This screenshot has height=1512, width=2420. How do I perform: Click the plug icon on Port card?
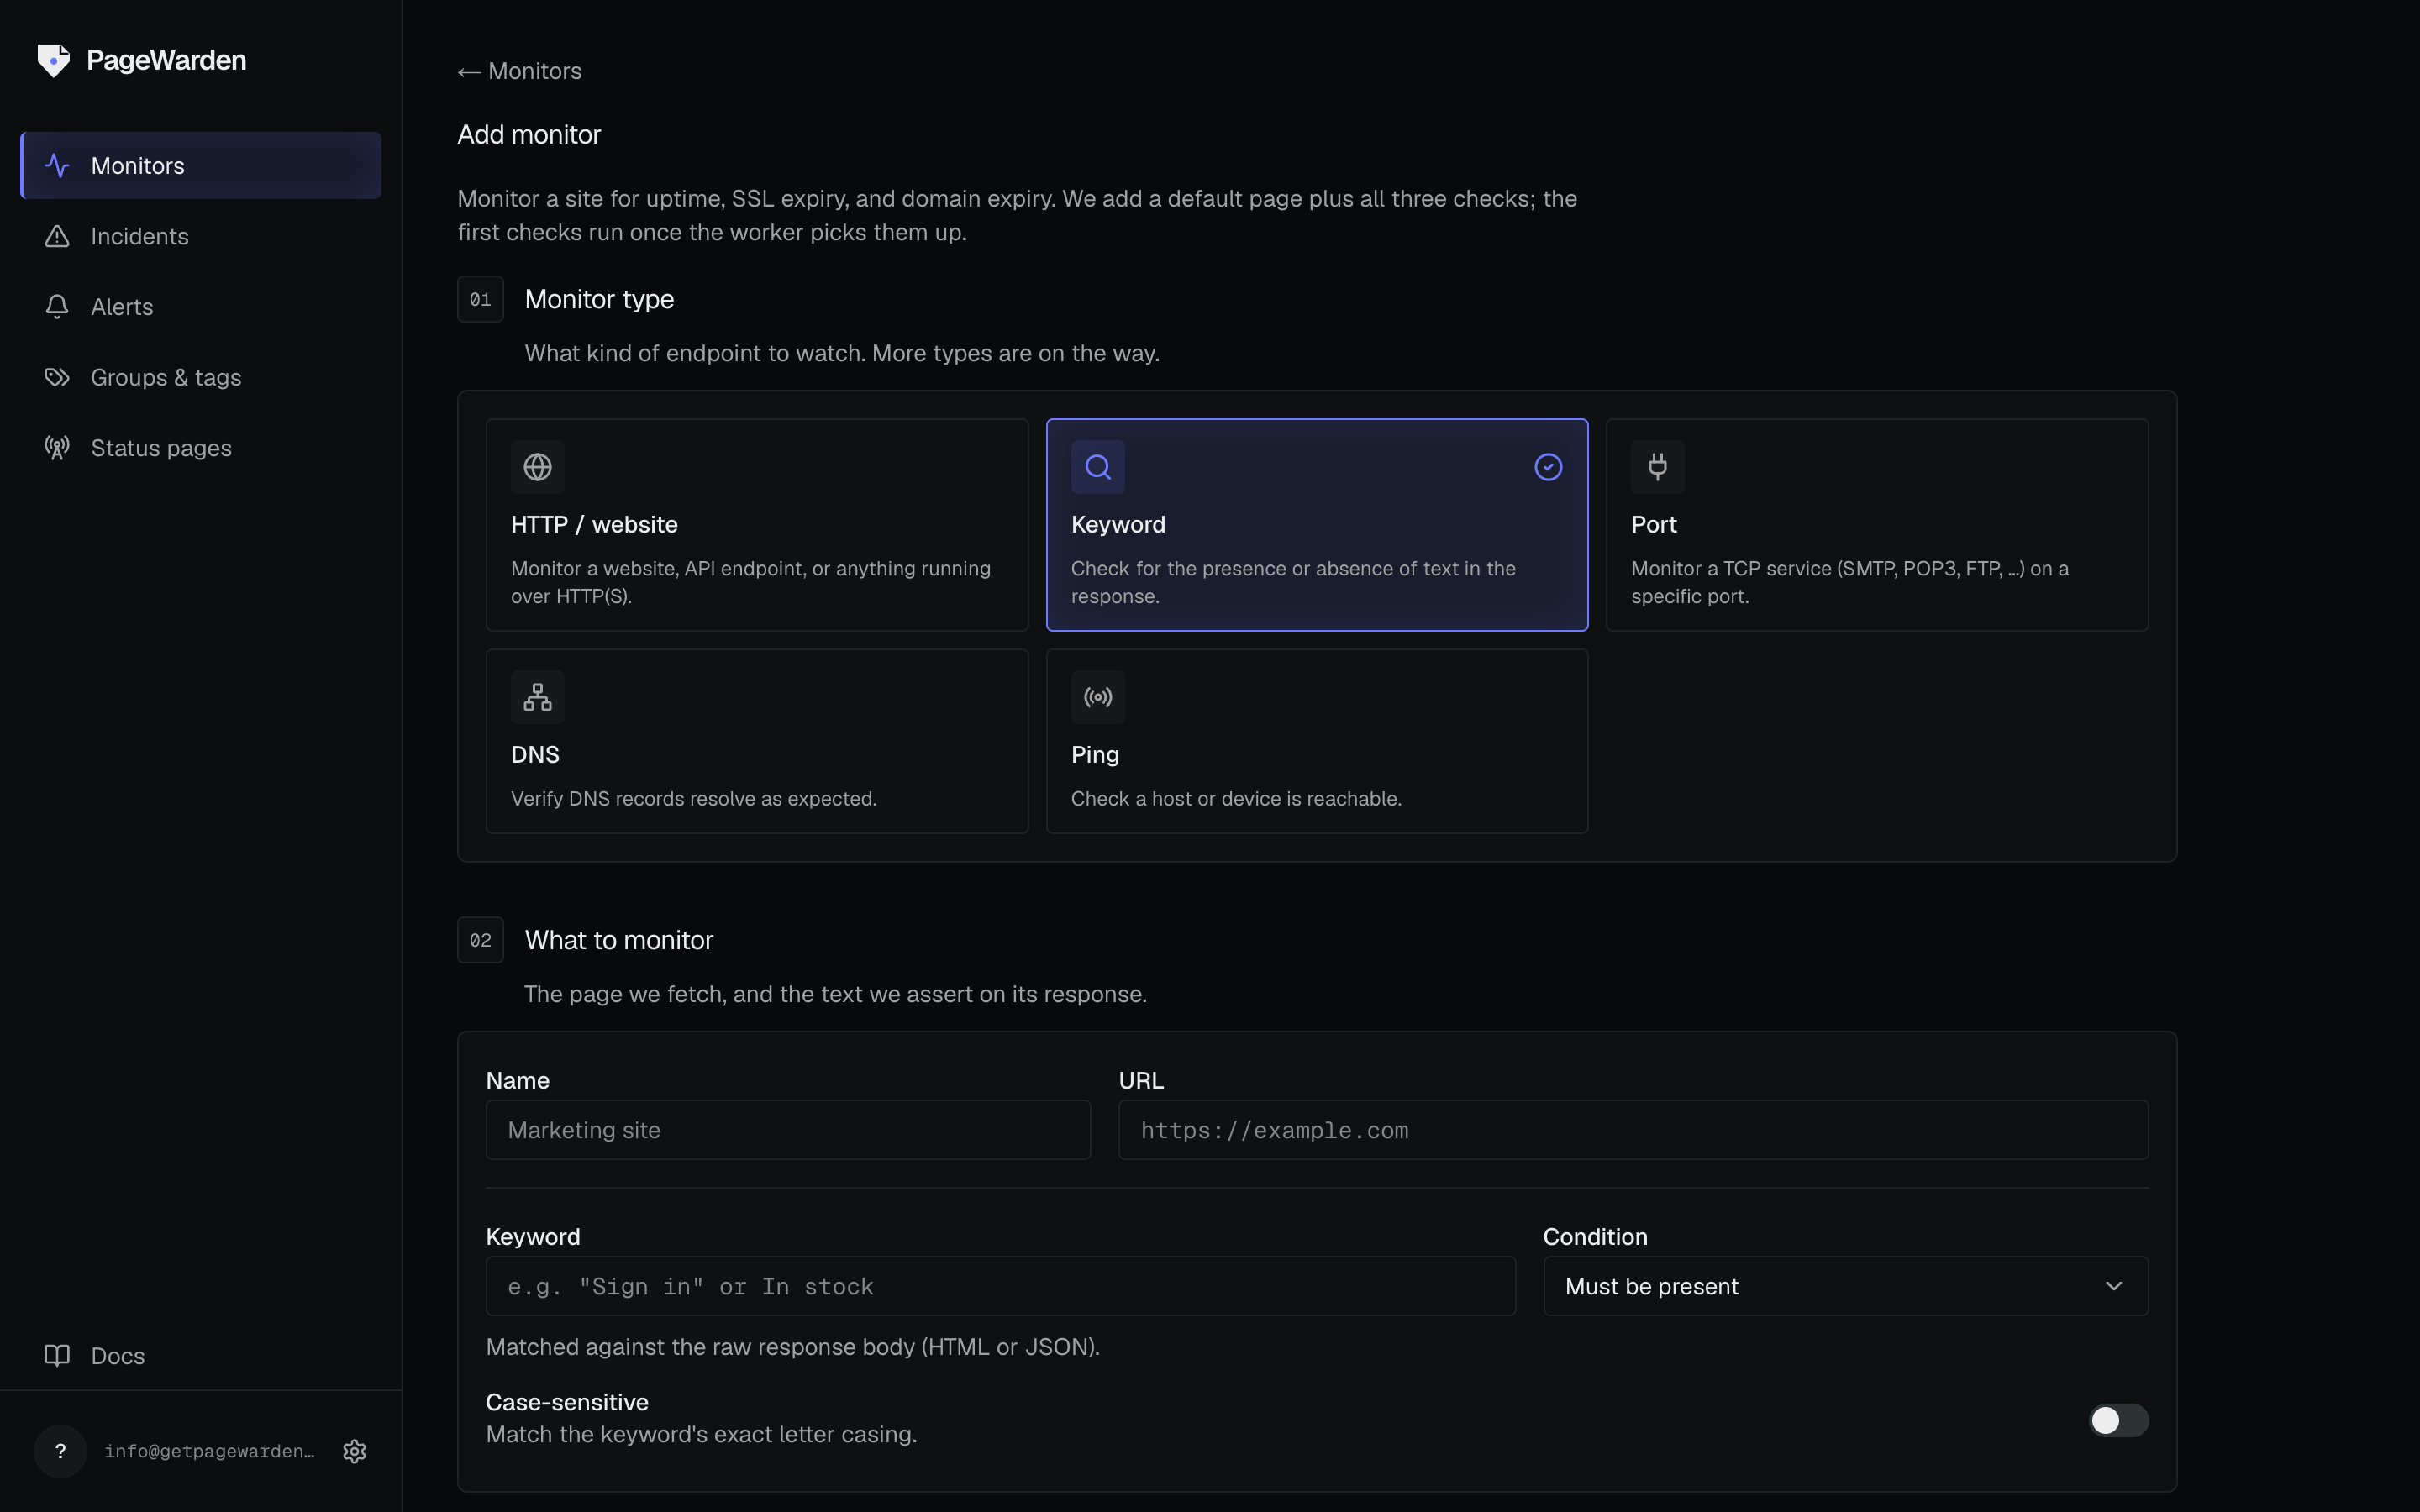[x=1658, y=467]
